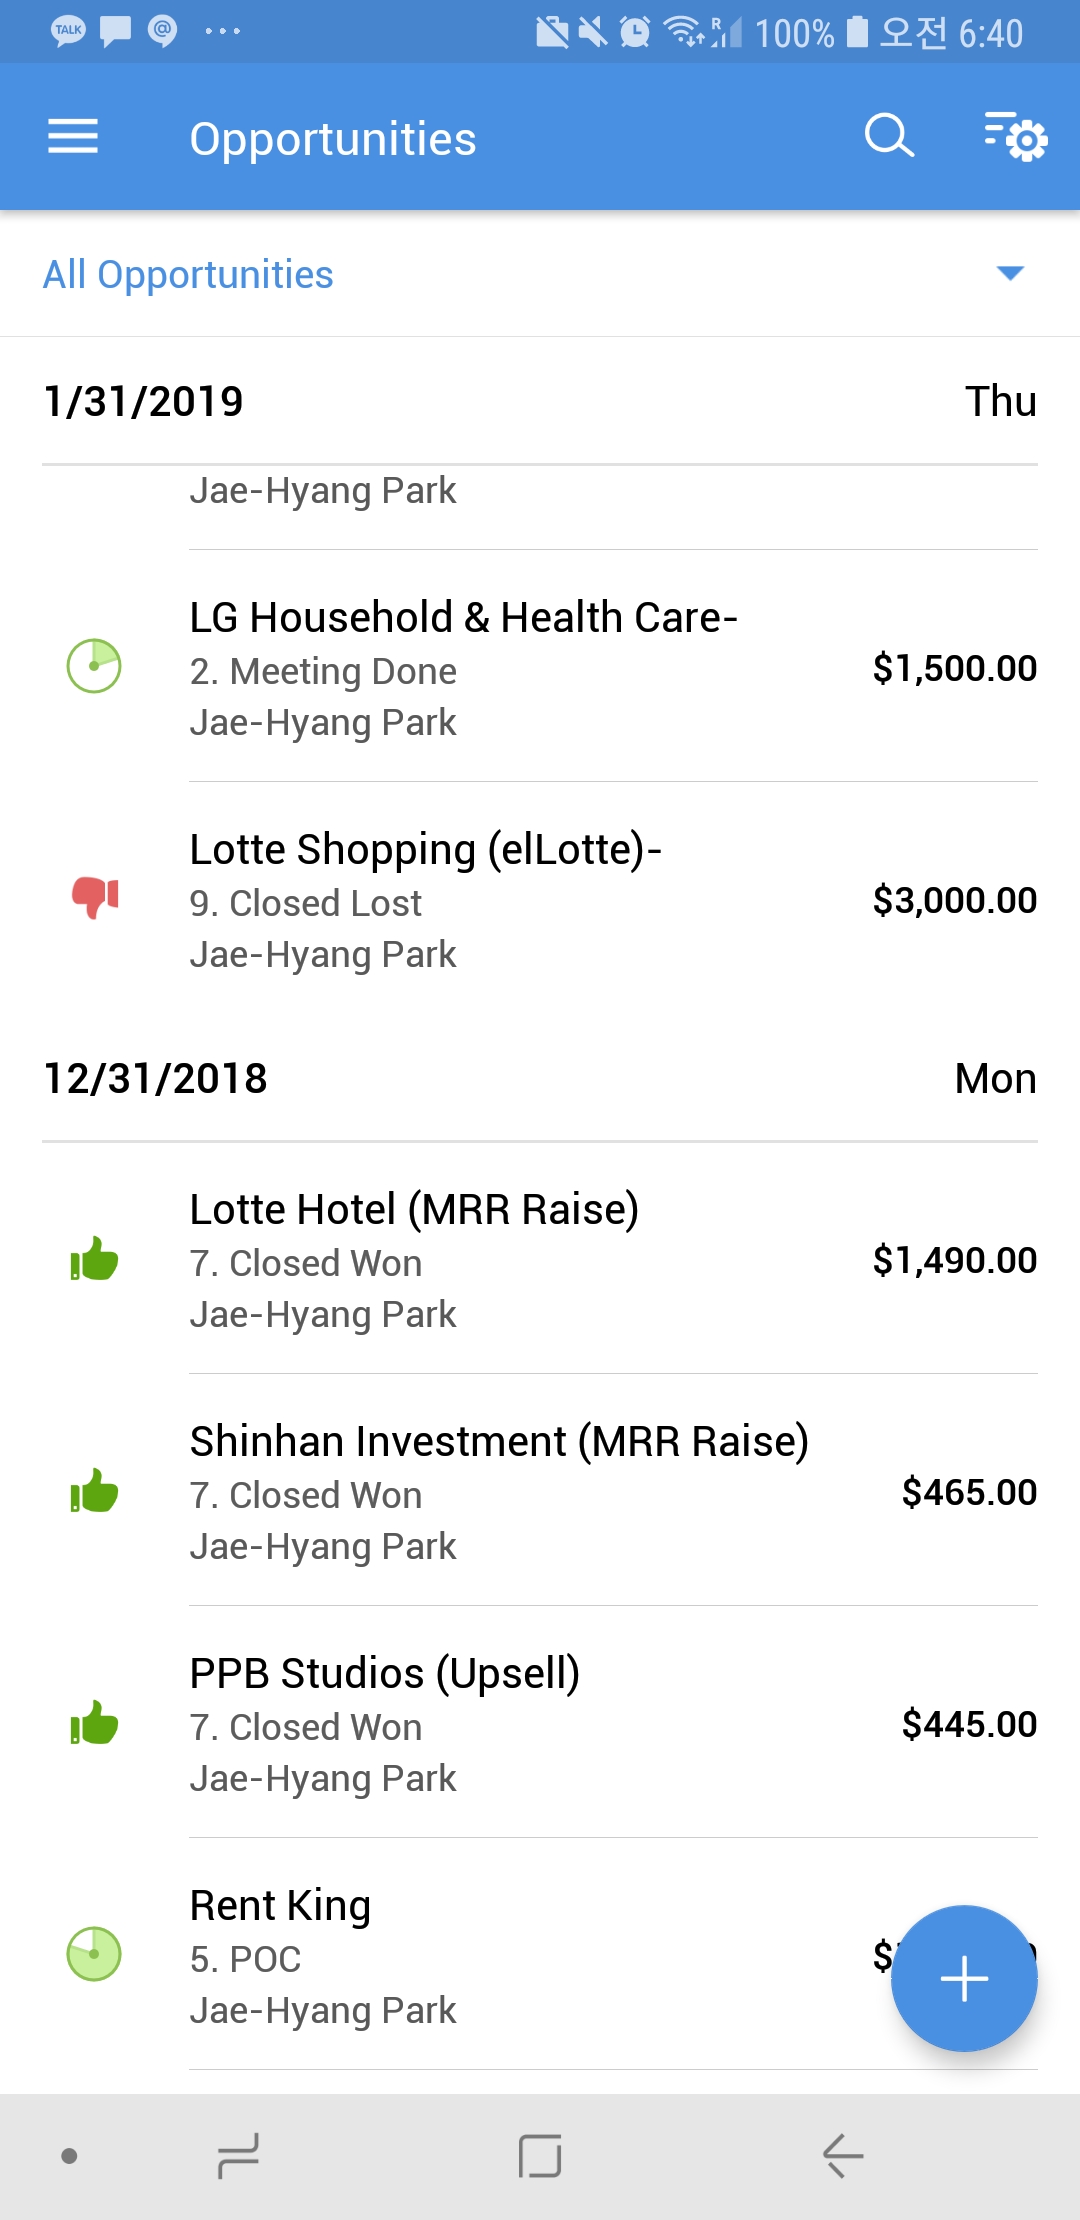
Task: Open the hamburger navigation menu
Action: tap(73, 136)
